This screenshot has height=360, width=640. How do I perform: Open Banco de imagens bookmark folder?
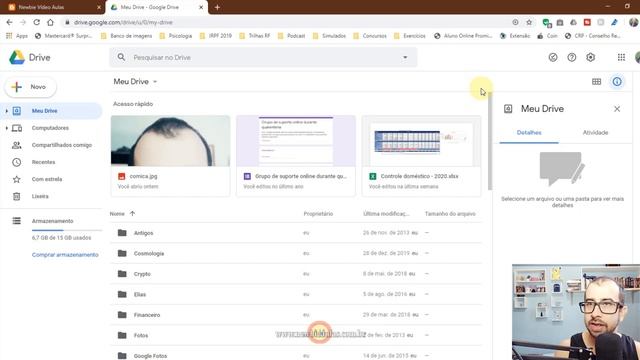pos(127,36)
